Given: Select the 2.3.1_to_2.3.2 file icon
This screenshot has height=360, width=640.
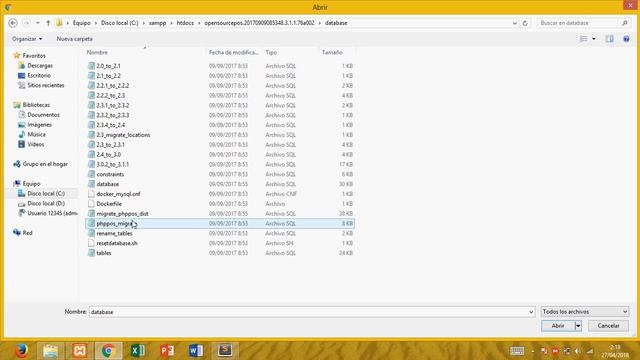Looking at the screenshot, I should pyautogui.click(x=91, y=105).
